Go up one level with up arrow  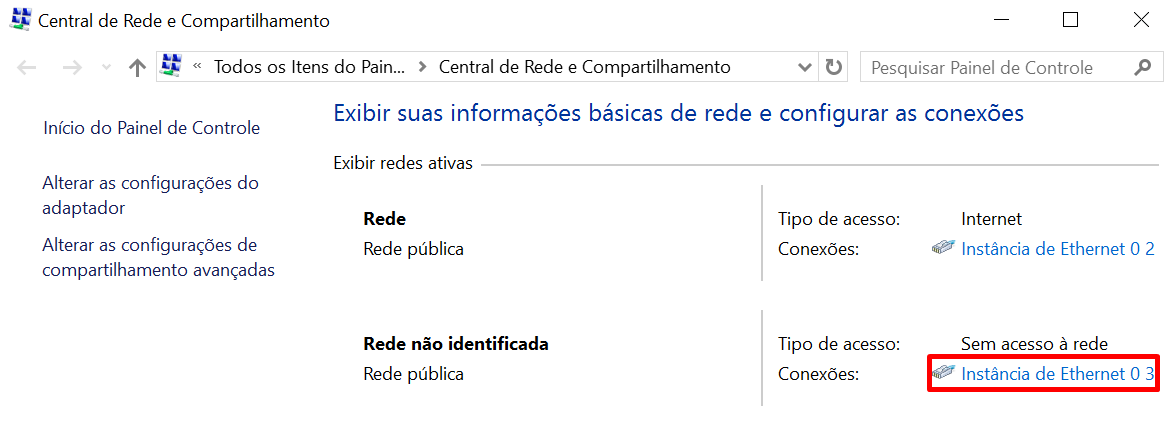[x=138, y=68]
